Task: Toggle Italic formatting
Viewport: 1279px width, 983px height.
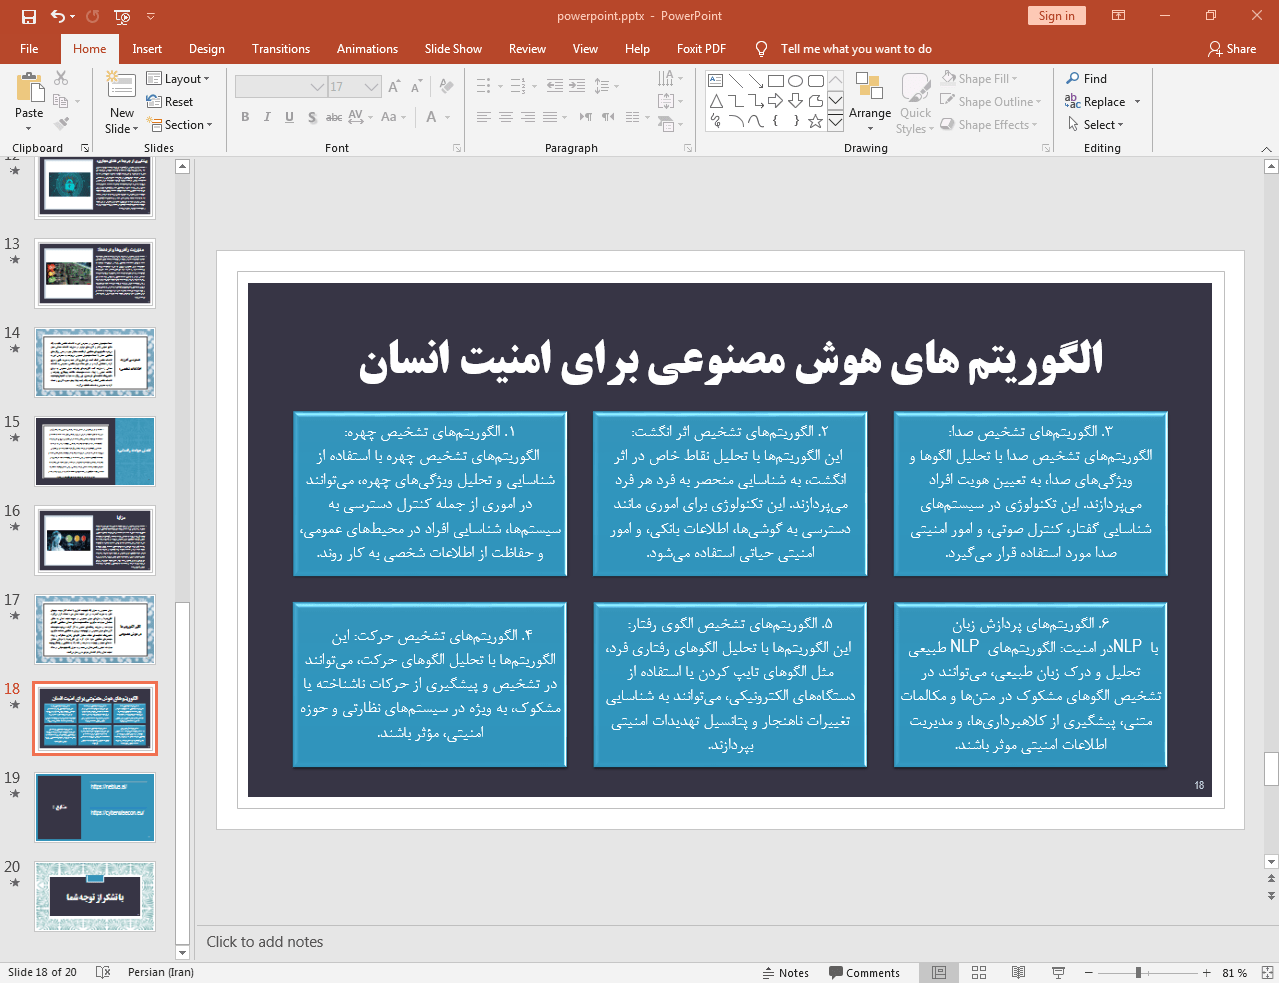Action: [x=267, y=117]
